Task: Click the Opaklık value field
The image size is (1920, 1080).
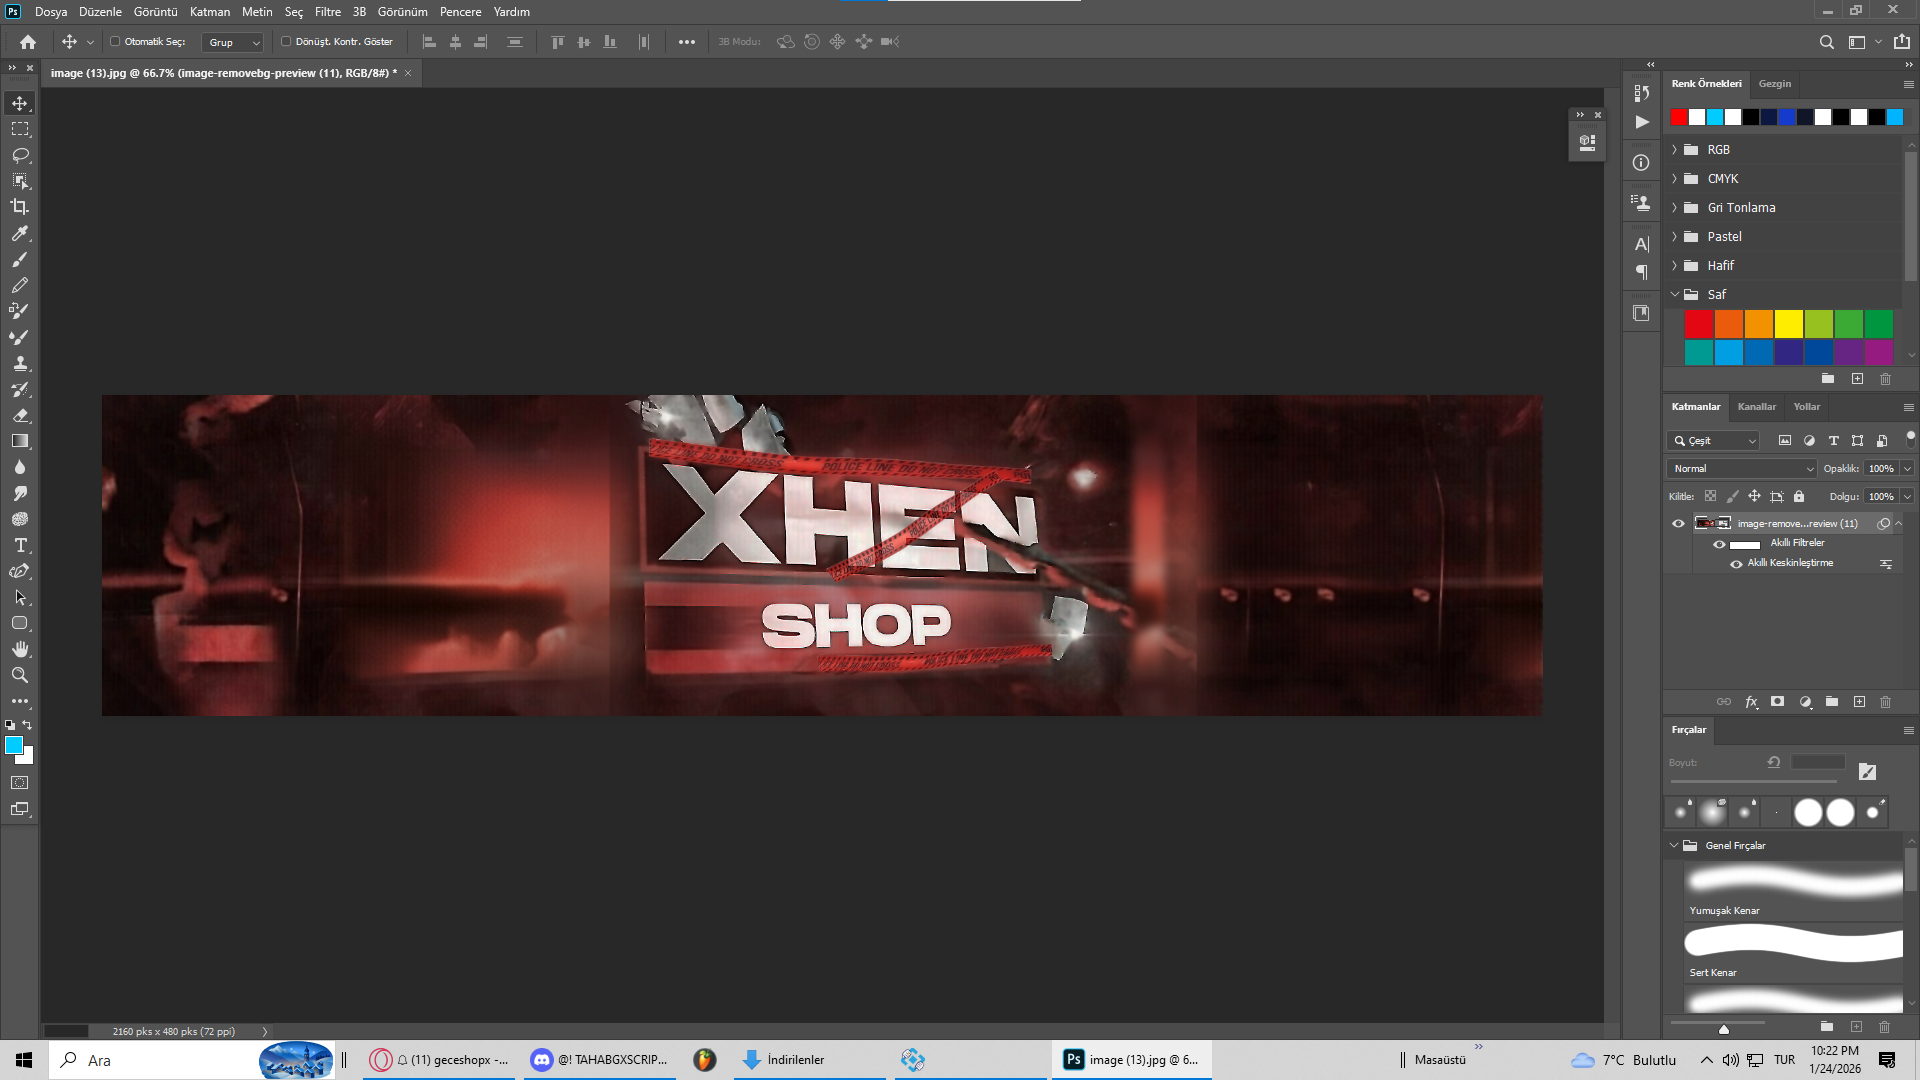Action: coord(1881,468)
